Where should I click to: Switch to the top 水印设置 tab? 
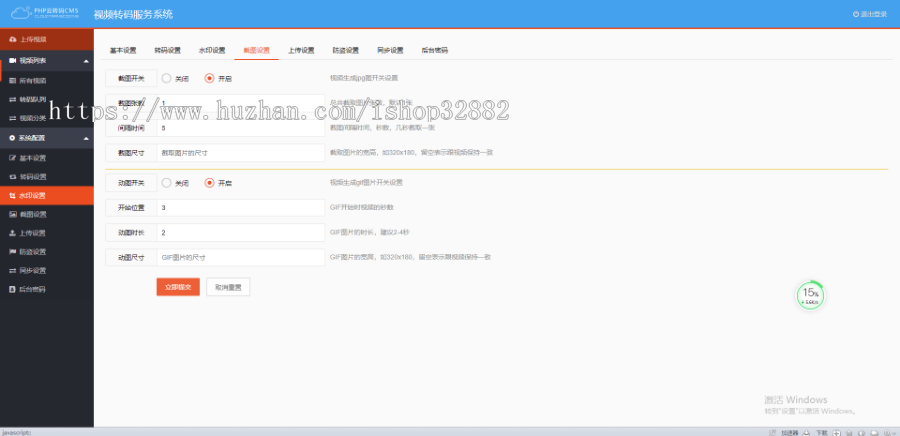(212, 50)
